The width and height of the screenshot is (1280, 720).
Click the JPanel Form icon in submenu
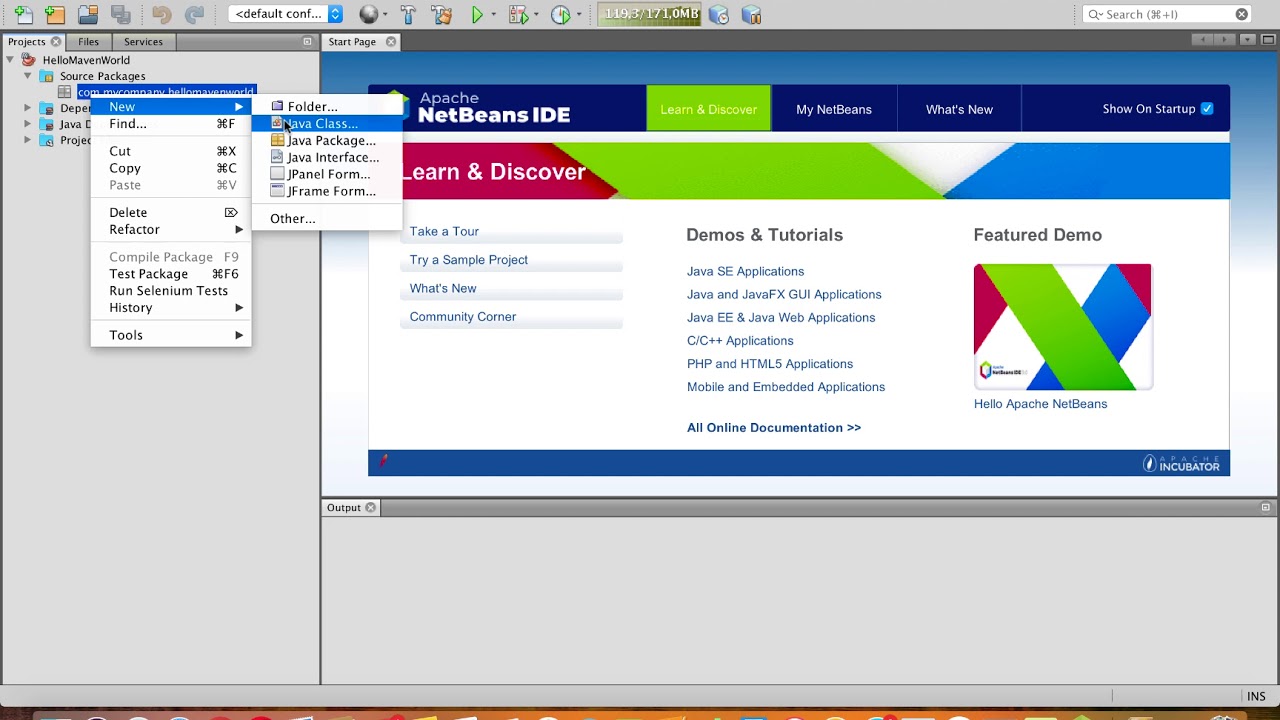(x=277, y=174)
